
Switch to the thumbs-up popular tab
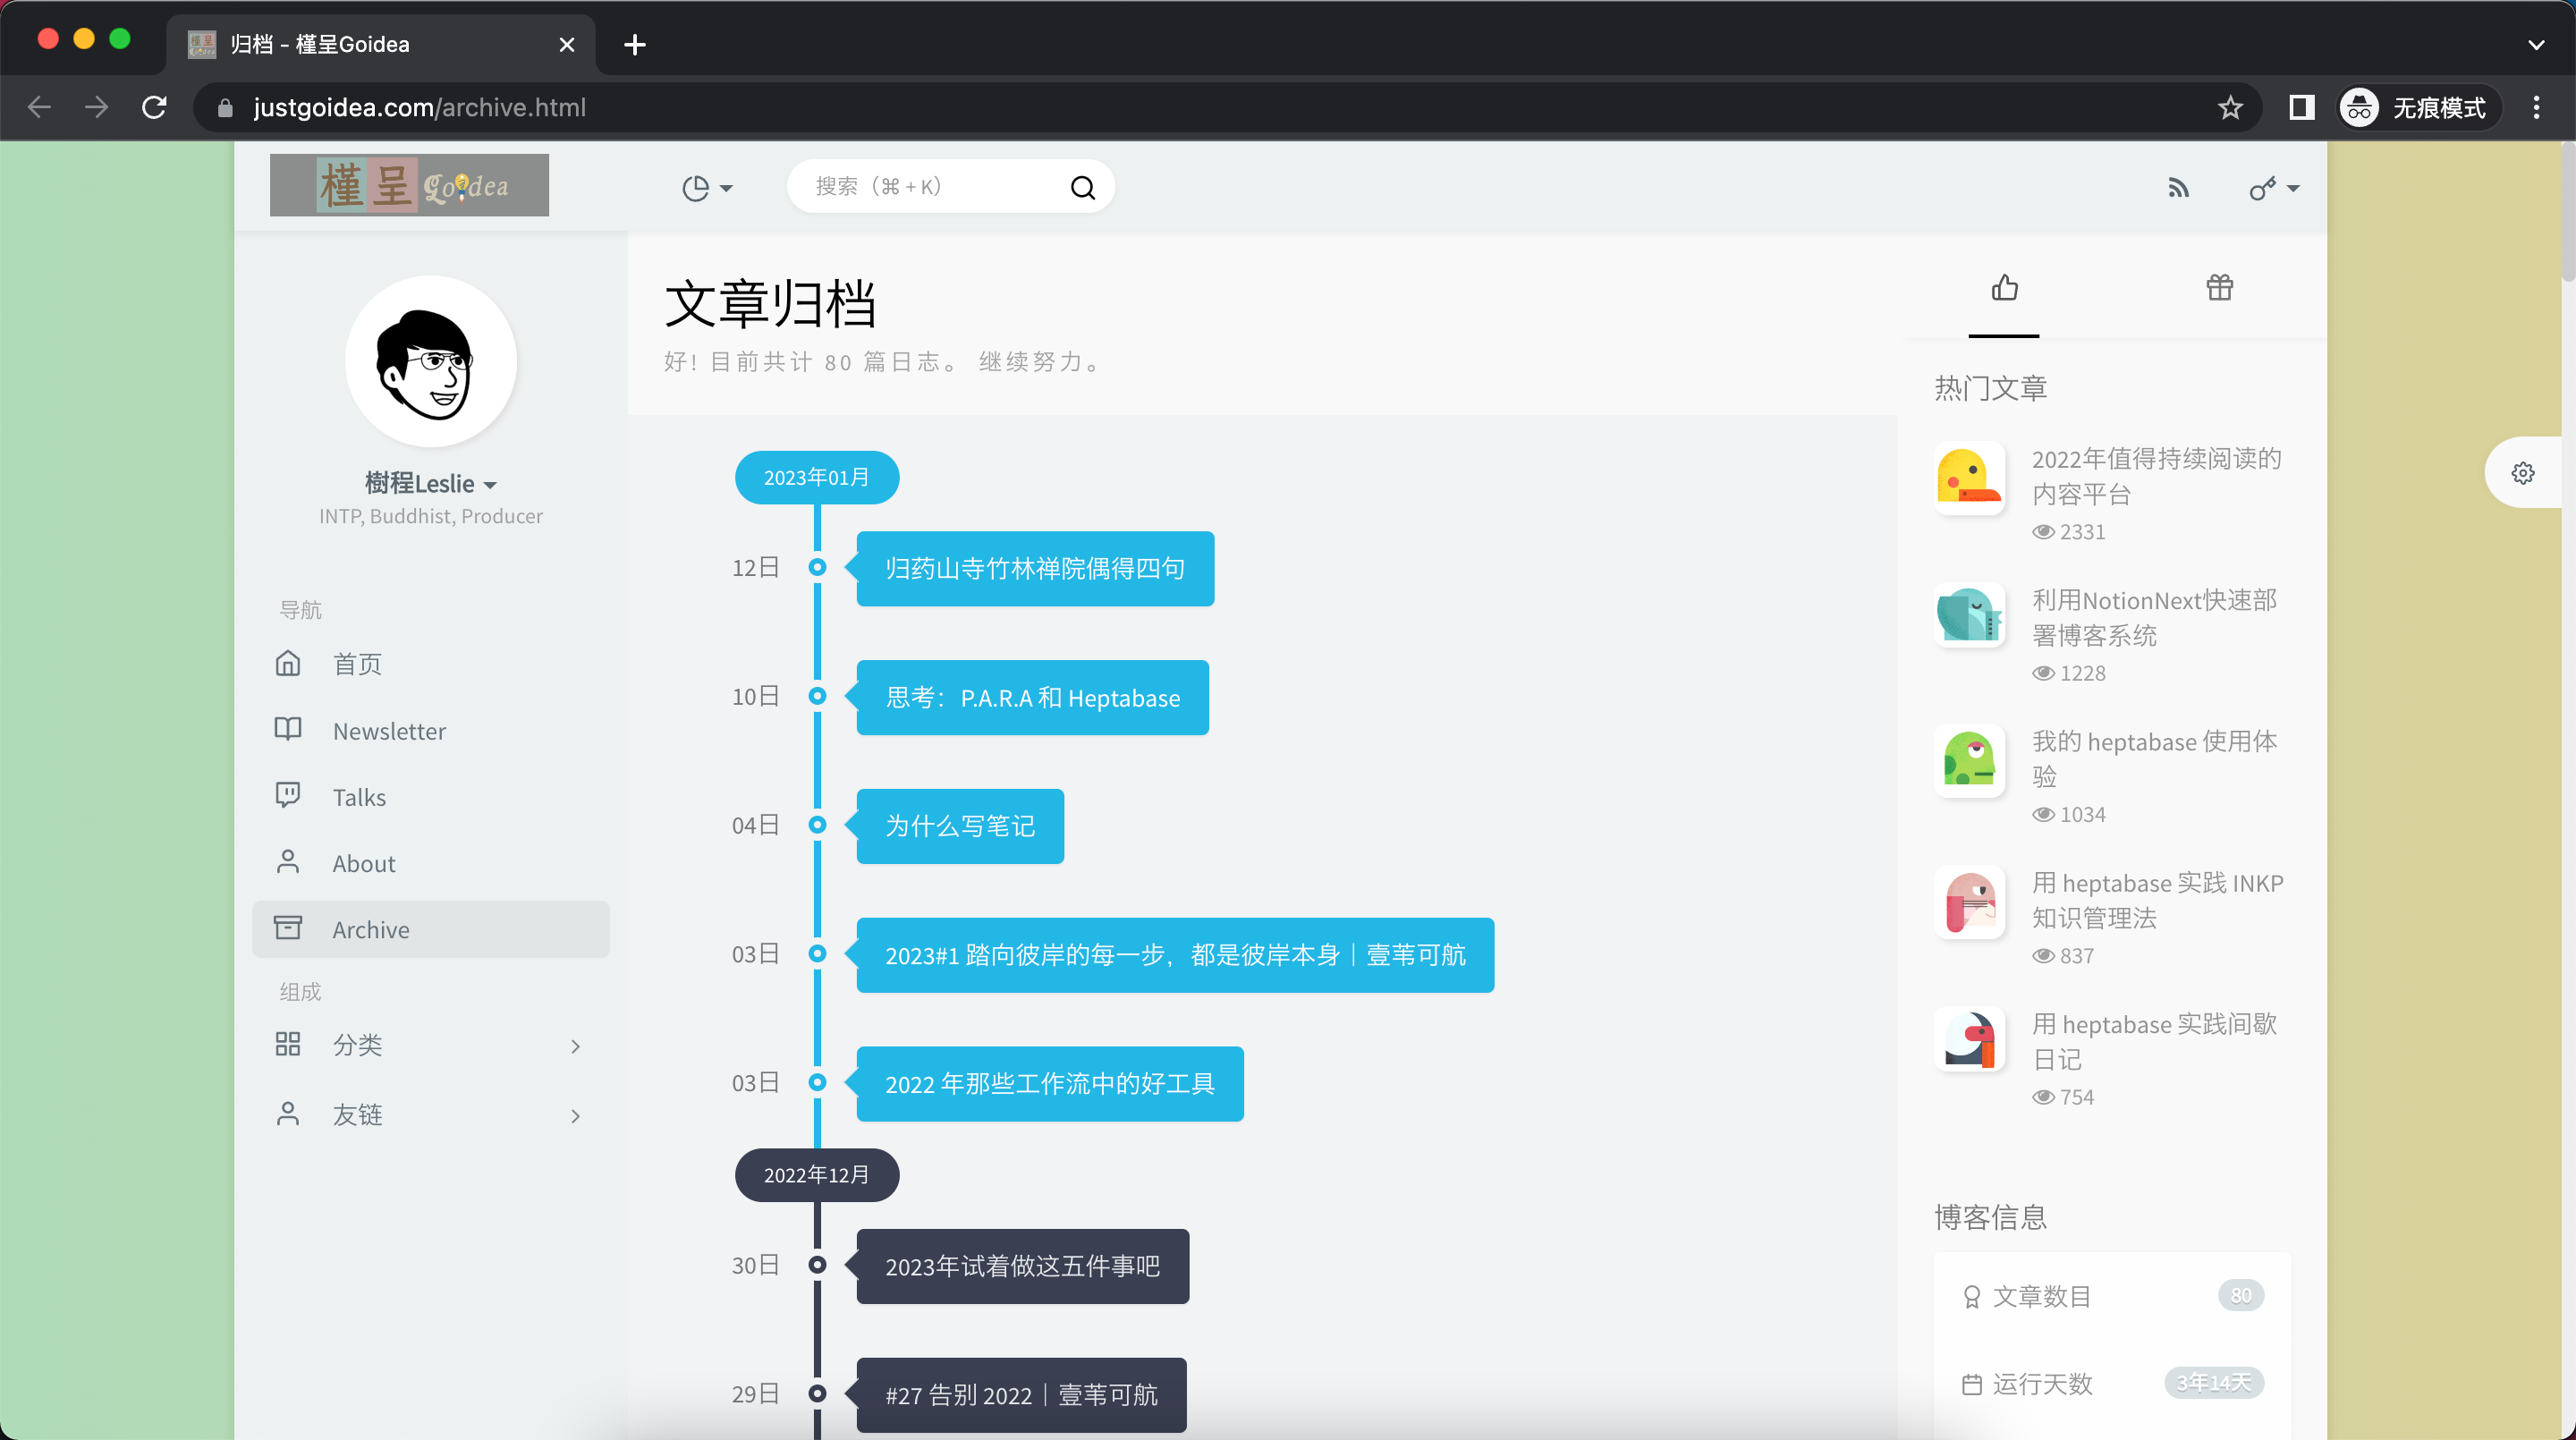coord(2004,289)
